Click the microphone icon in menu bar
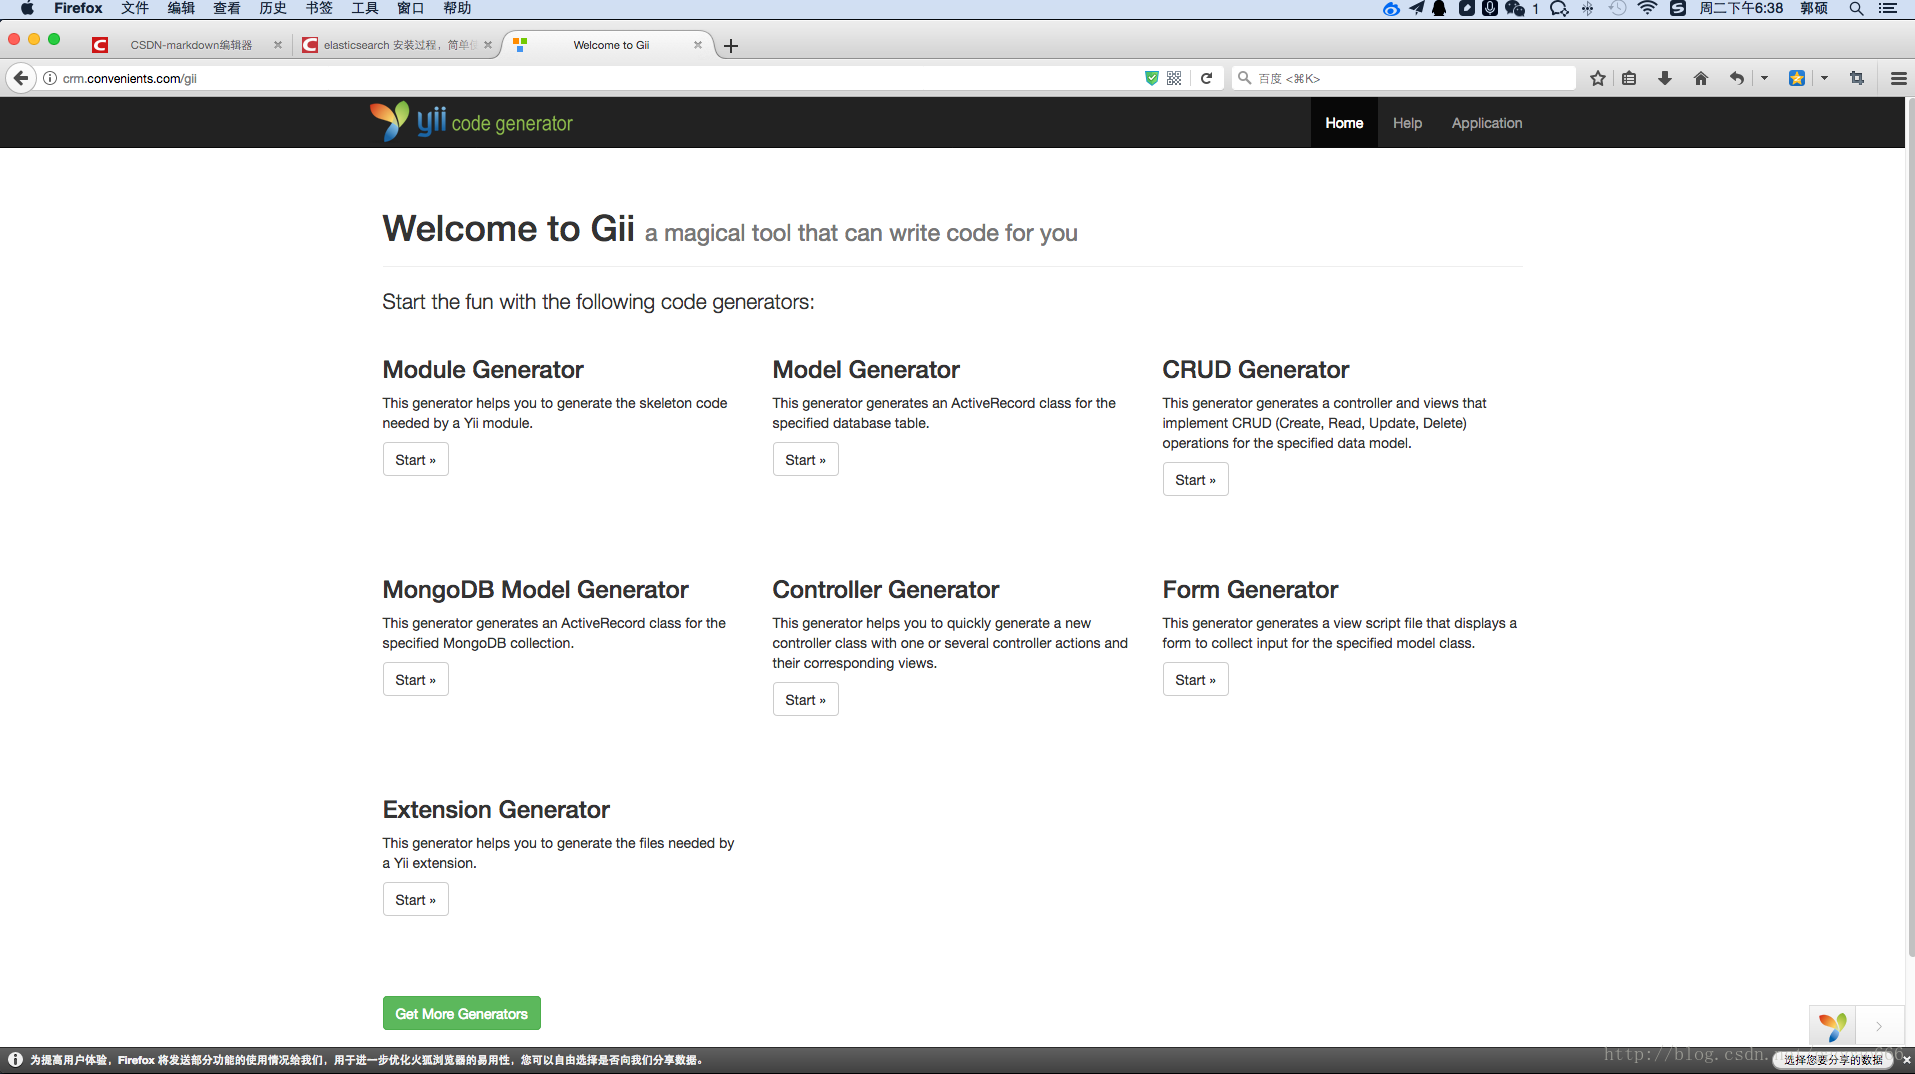This screenshot has height=1074, width=1915. tap(1490, 9)
